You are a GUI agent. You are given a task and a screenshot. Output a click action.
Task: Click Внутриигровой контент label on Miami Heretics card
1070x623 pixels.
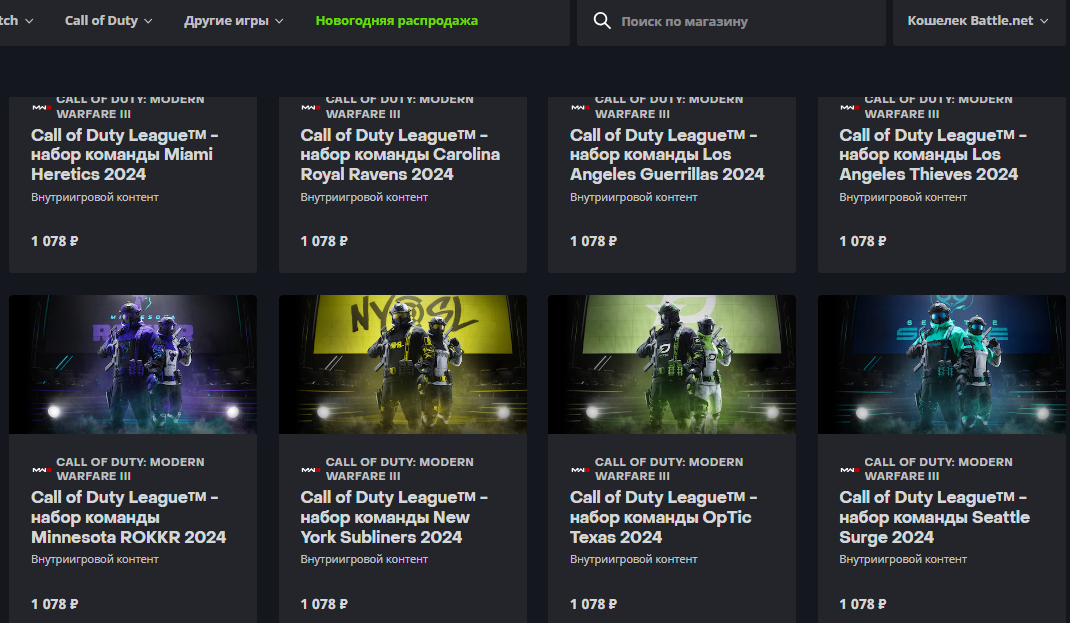95,197
